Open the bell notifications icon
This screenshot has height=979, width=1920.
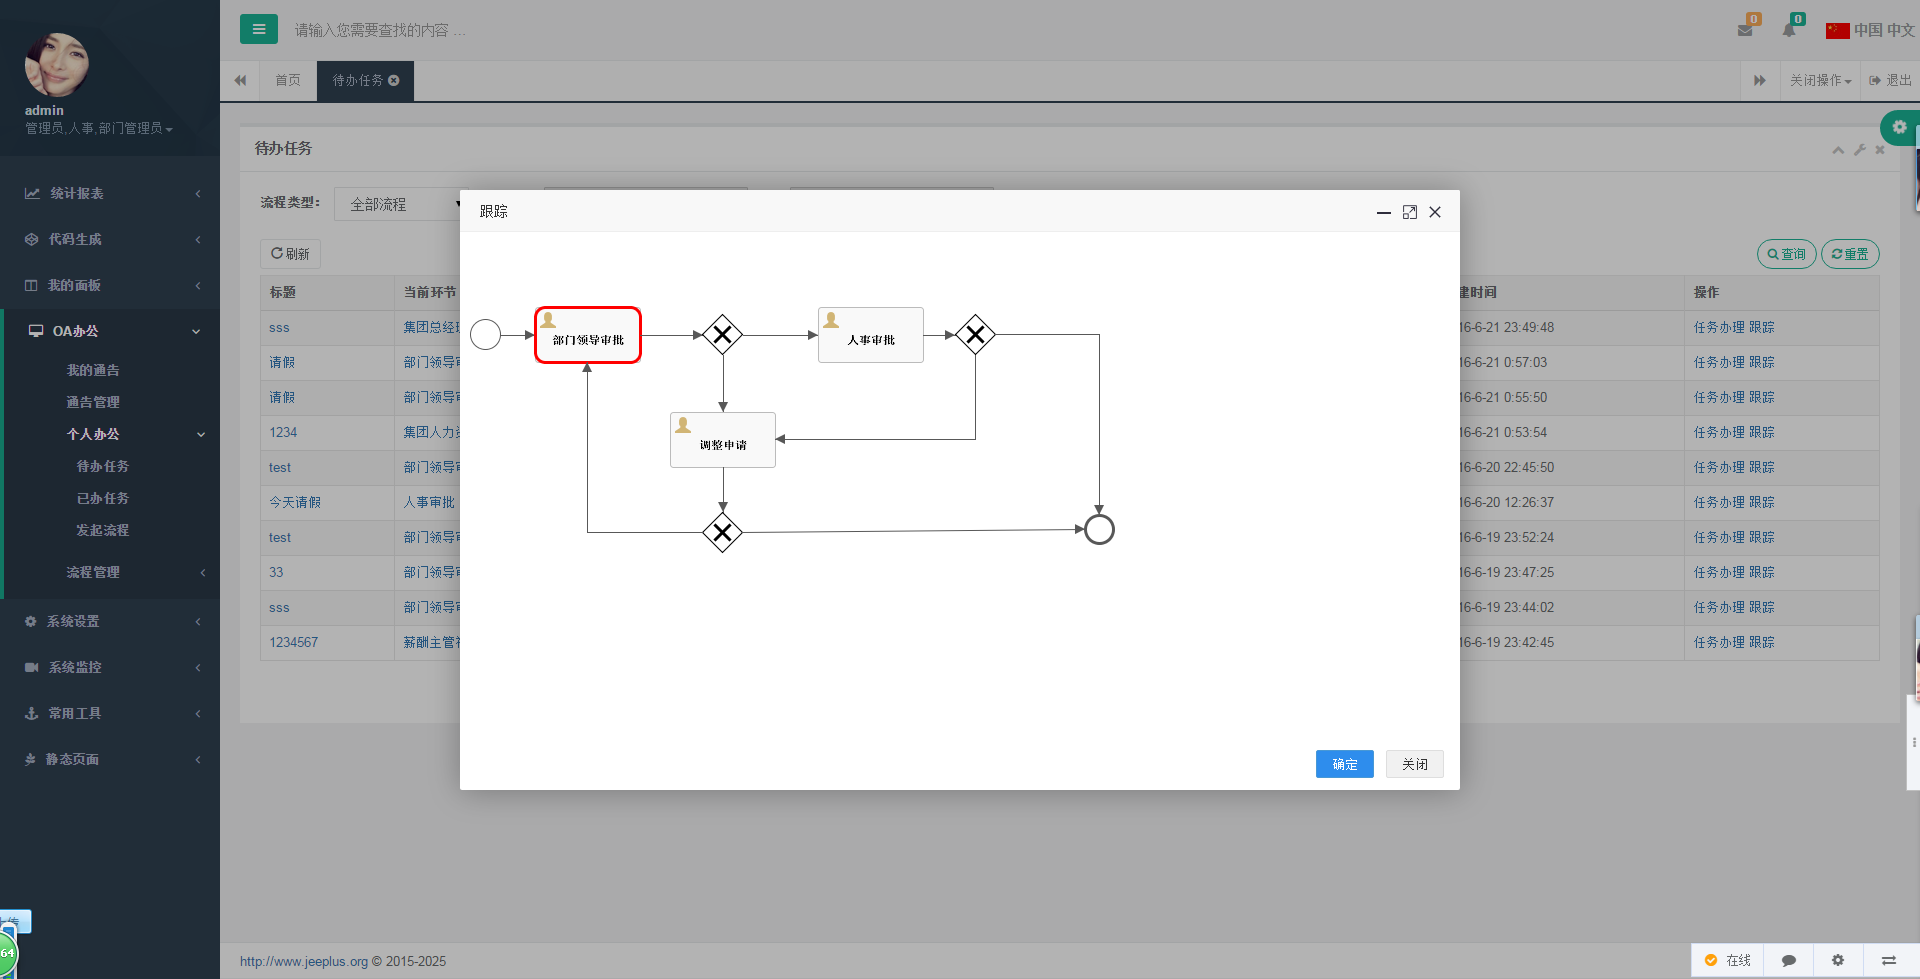pyautogui.click(x=1789, y=30)
